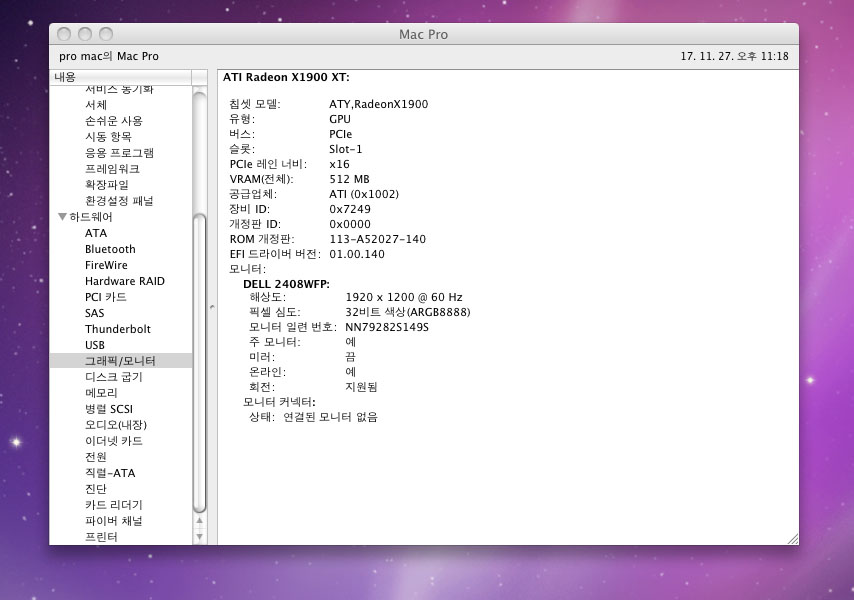This screenshot has width=854, height=600.
Task: Select Bluetooth in the hardware list
Action: (110, 249)
